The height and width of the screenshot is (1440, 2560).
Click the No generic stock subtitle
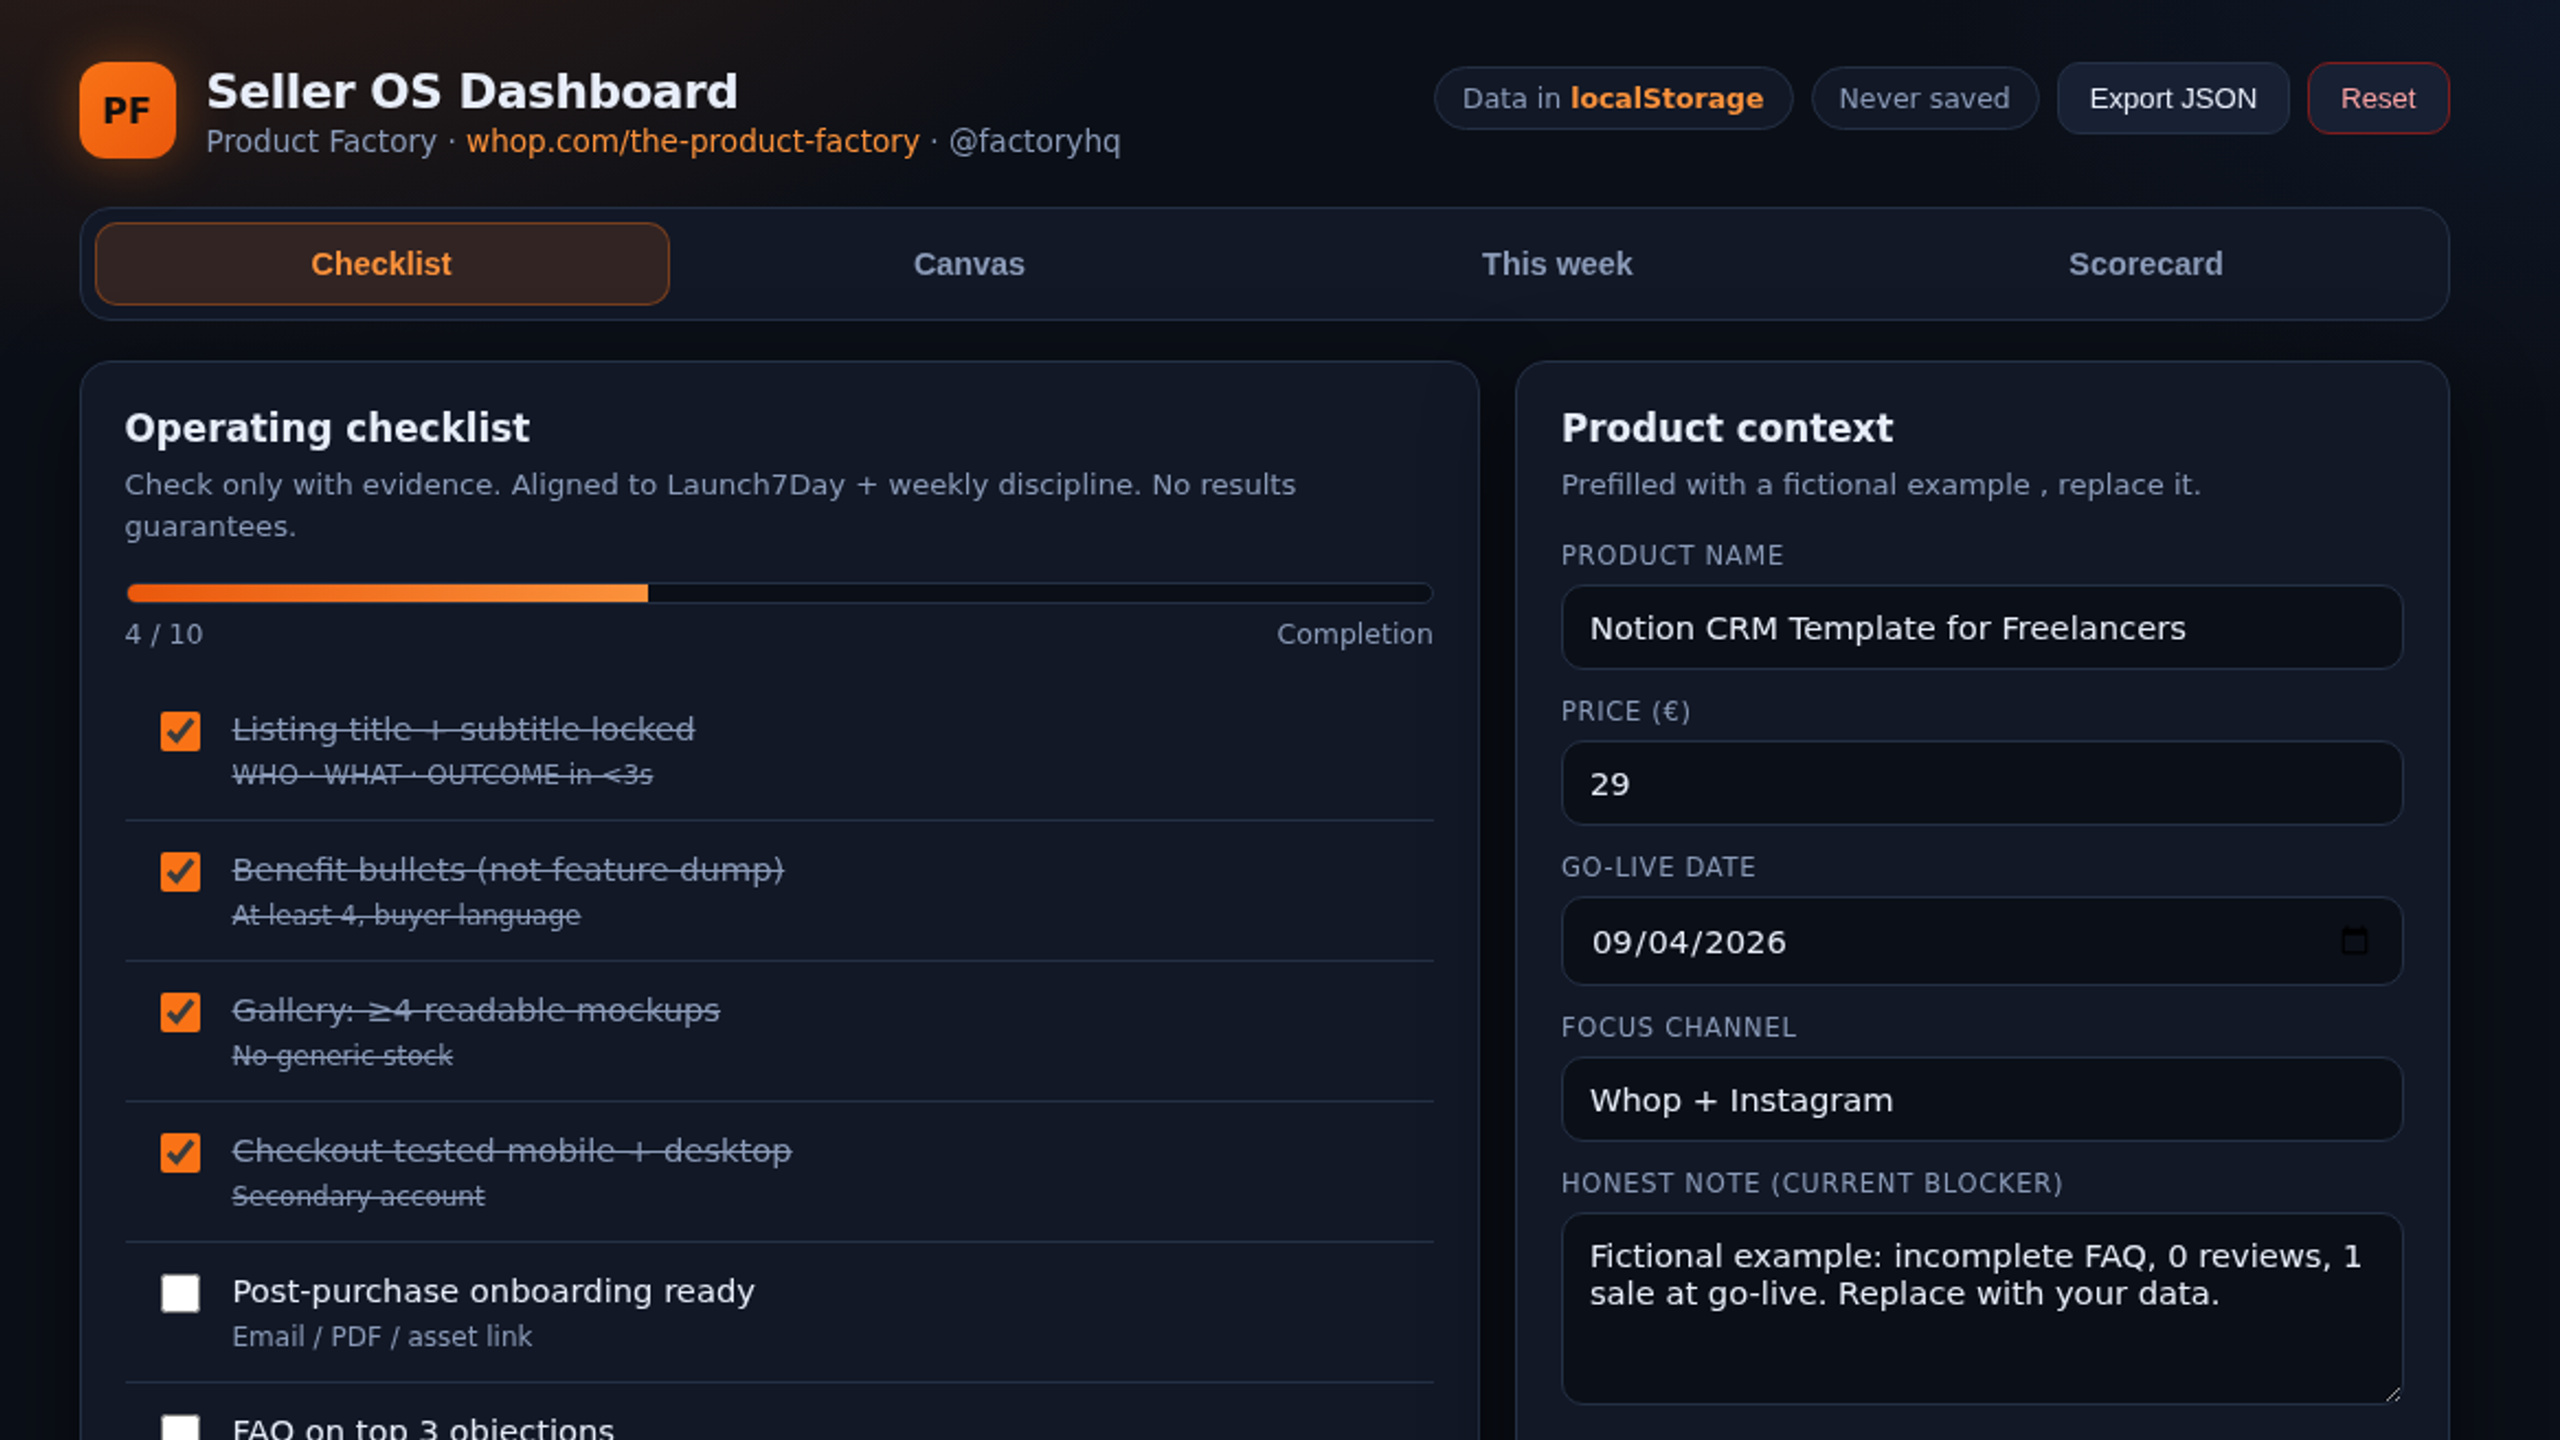(x=342, y=1056)
